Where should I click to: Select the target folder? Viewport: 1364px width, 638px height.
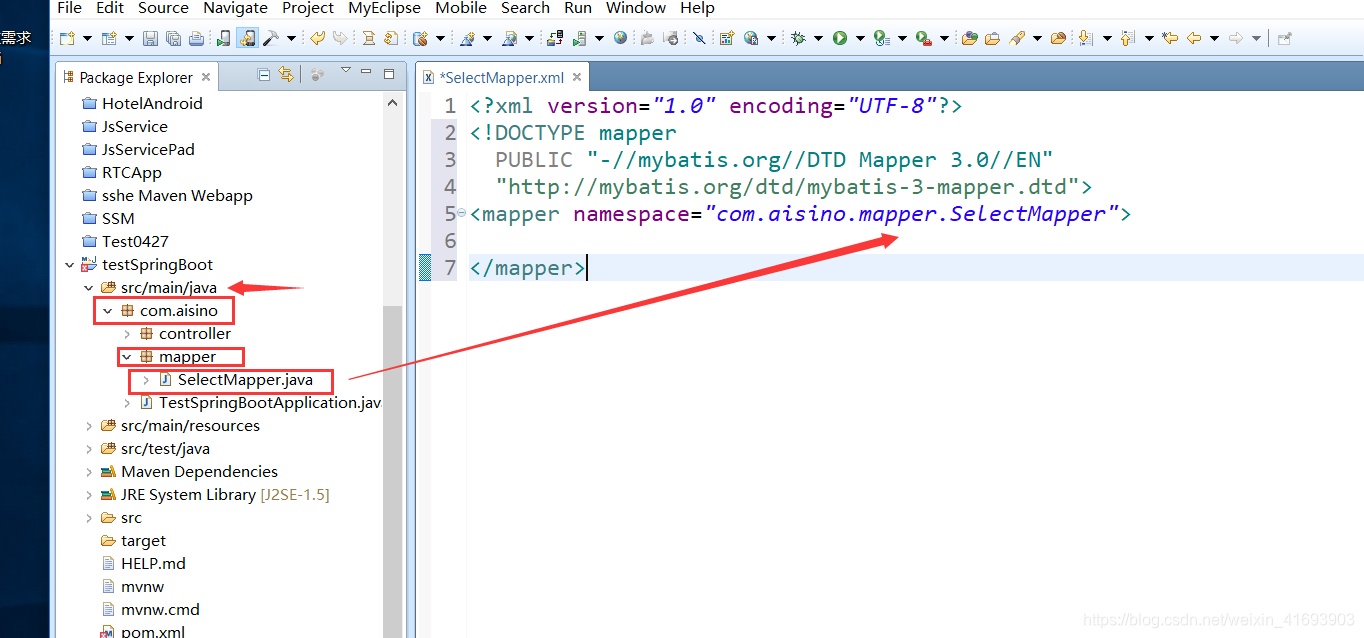[x=143, y=541]
